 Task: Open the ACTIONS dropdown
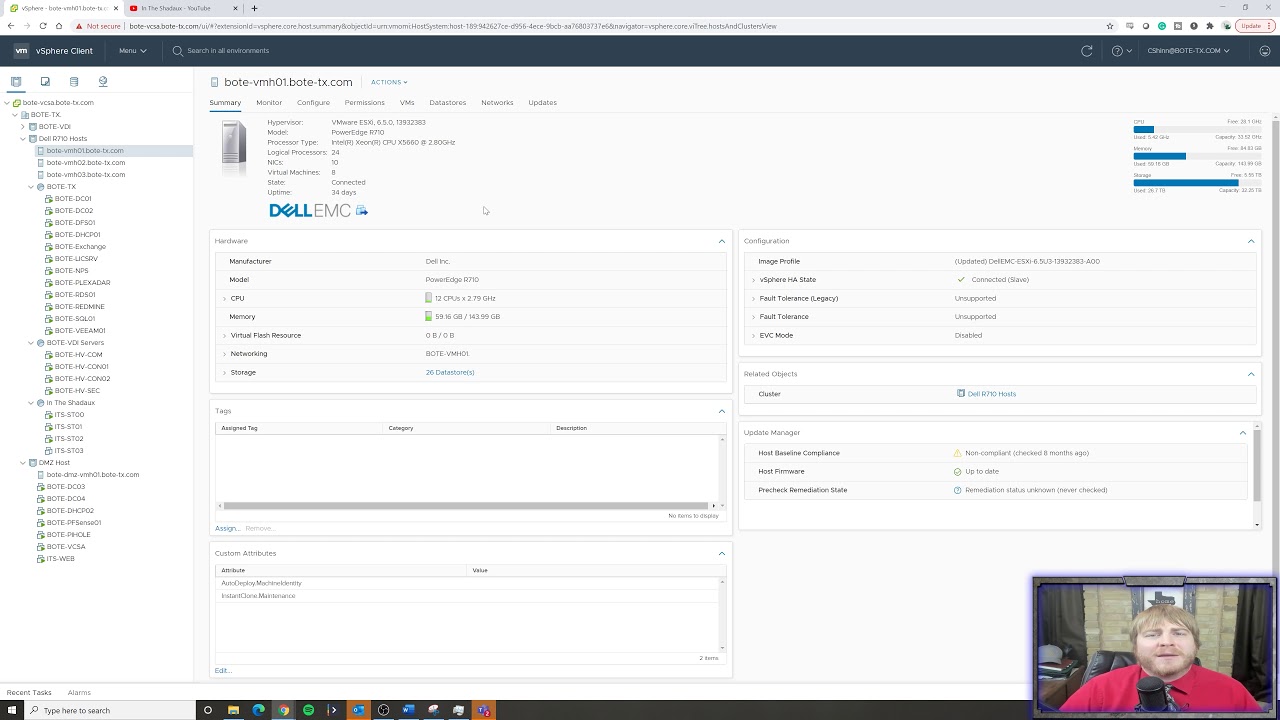coord(389,82)
